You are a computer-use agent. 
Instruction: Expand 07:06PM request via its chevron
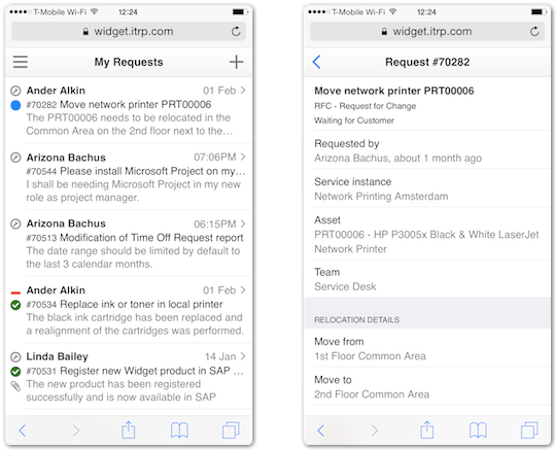click(243, 156)
